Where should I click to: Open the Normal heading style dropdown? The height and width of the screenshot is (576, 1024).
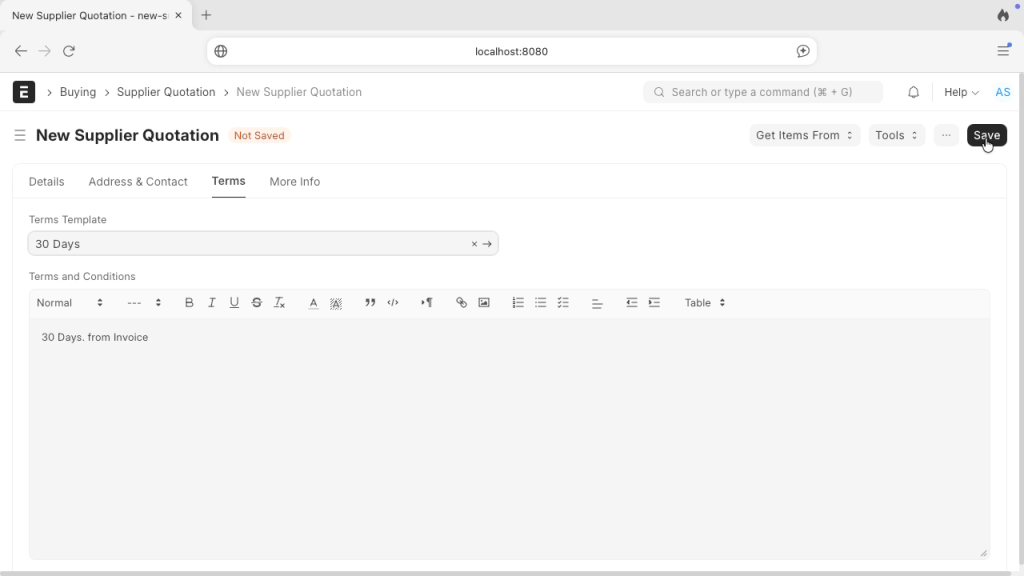[x=69, y=303]
